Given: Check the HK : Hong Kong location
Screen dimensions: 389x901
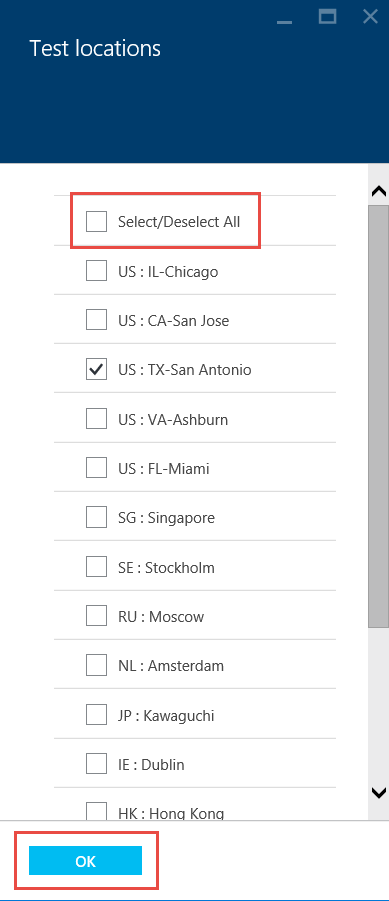Looking at the screenshot, I should (97, 811).
